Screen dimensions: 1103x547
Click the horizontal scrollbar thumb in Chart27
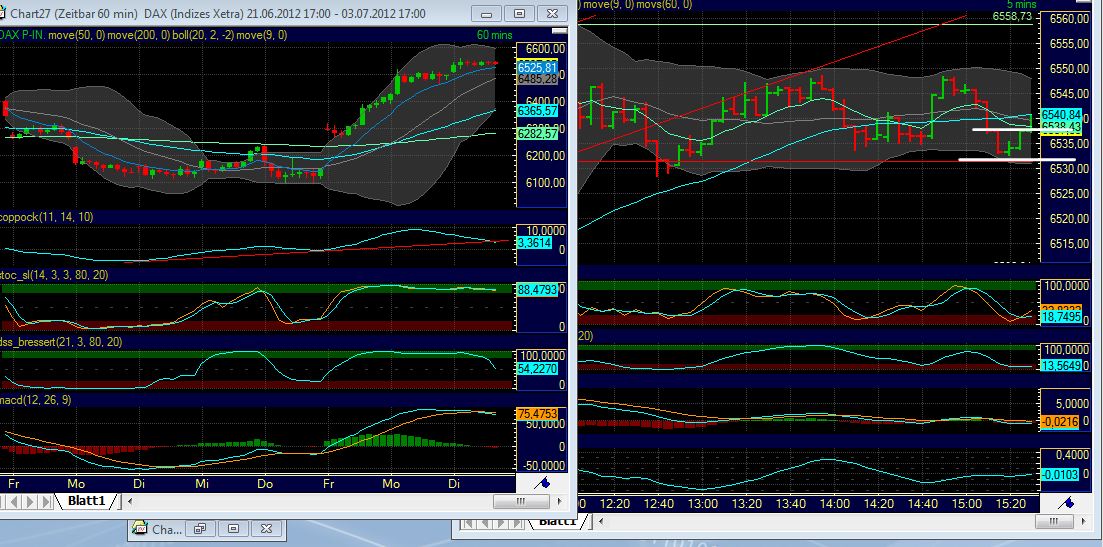521,501
